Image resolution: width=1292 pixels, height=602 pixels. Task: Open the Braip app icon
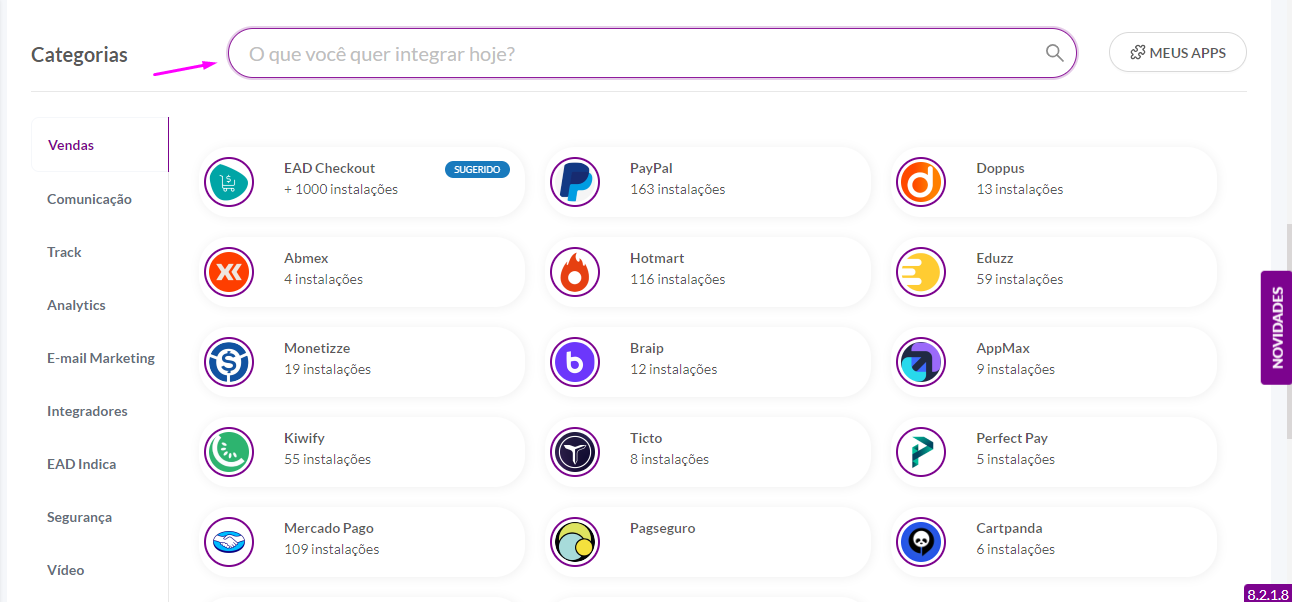tap(575, 362)
